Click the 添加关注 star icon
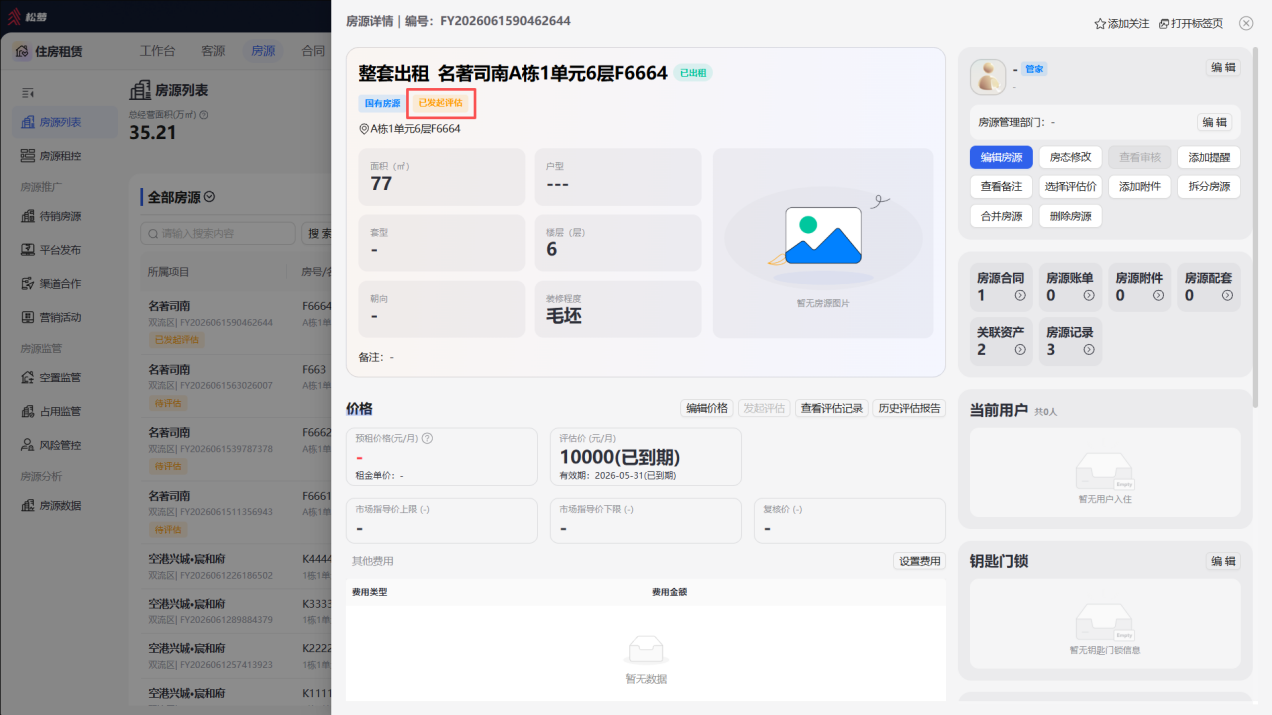Image resolution: width=1272 pixels, height=715 pixels. [1100, 23]
